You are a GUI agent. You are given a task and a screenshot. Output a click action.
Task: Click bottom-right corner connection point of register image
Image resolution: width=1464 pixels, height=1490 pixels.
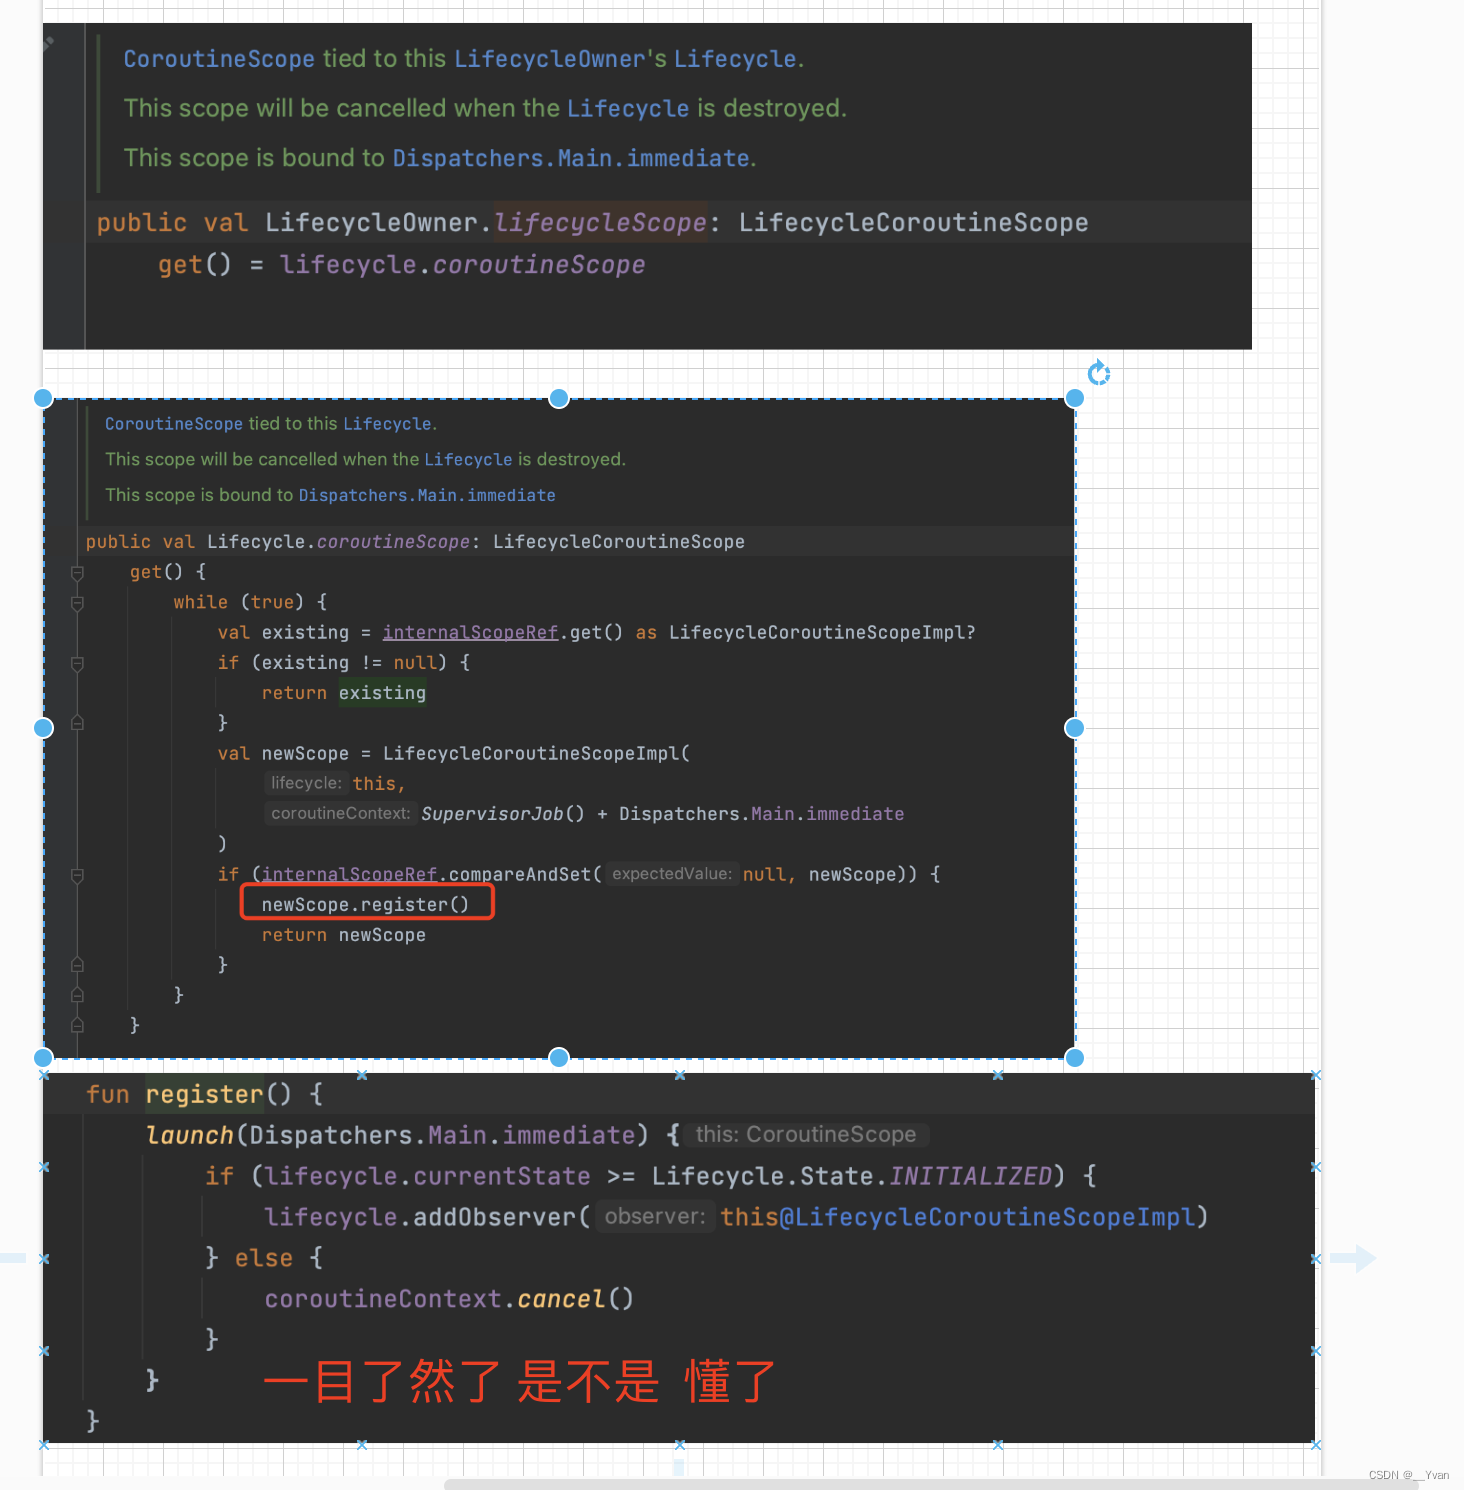click(1316, 1445)
